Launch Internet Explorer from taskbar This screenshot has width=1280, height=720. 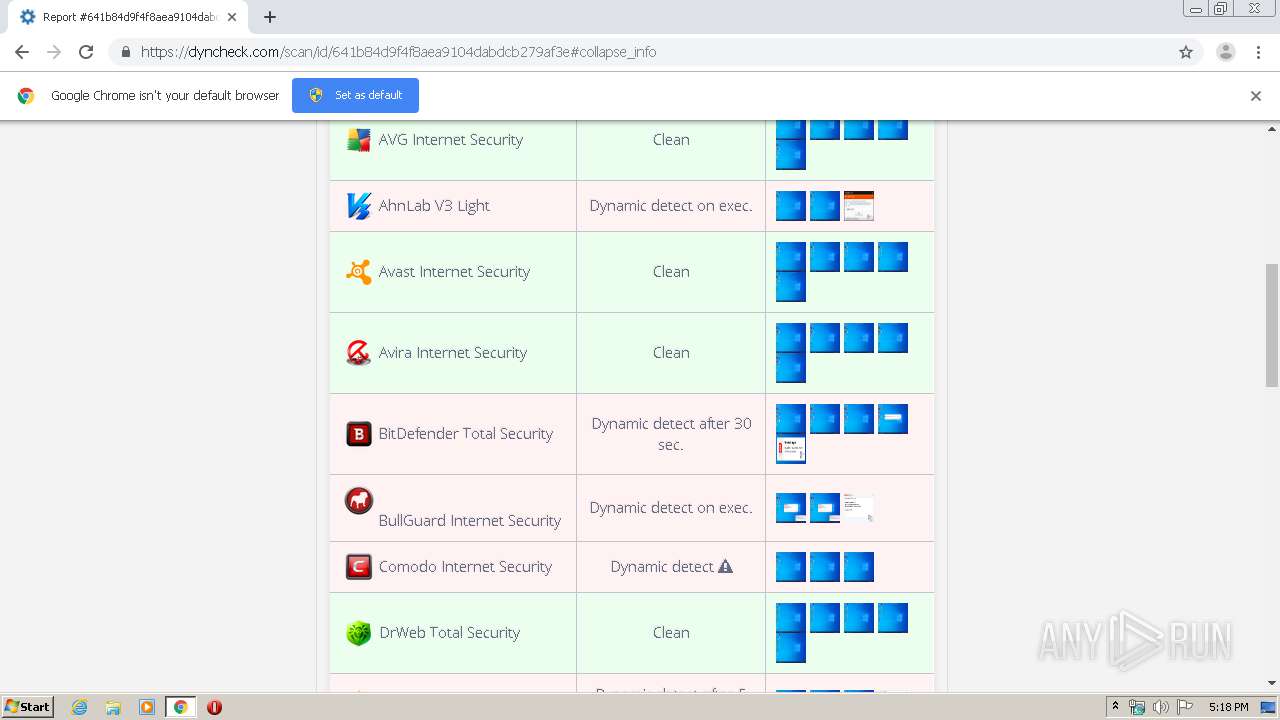[80, 707]
